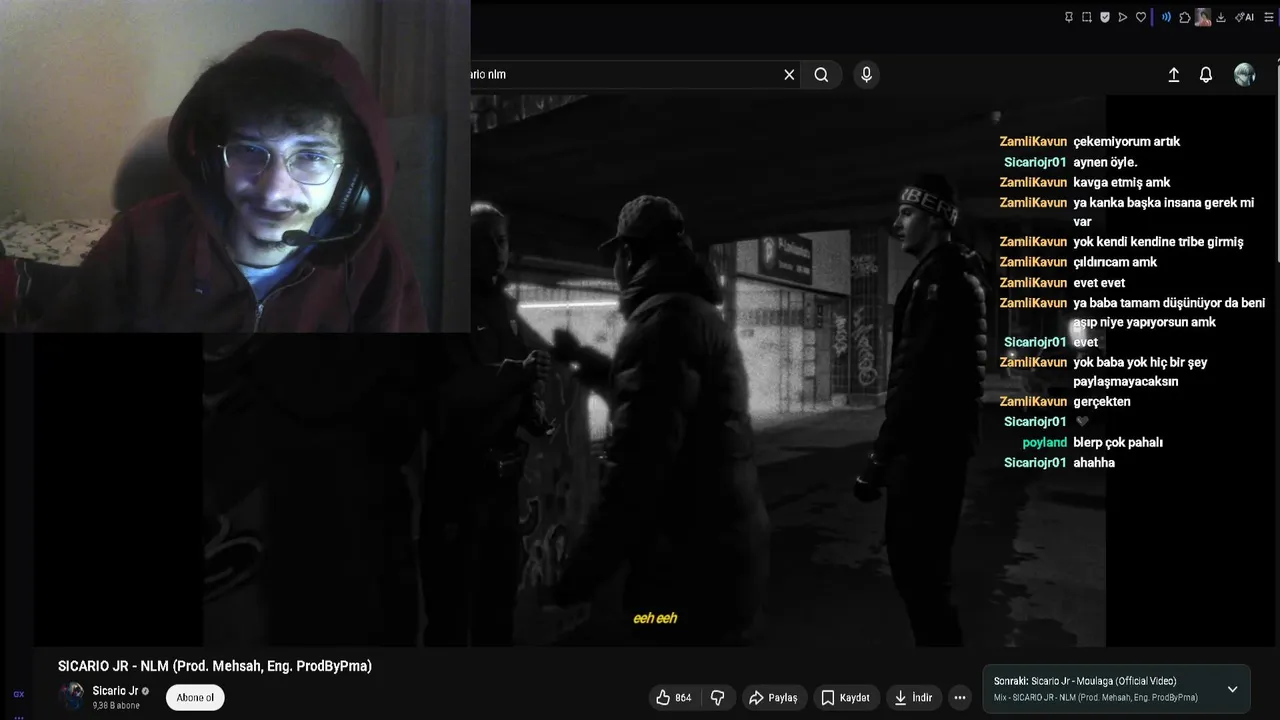Click the 'eeh eeh' subtitle text
This screenshot has height=720, width=1280.
(x=655, y=618)
